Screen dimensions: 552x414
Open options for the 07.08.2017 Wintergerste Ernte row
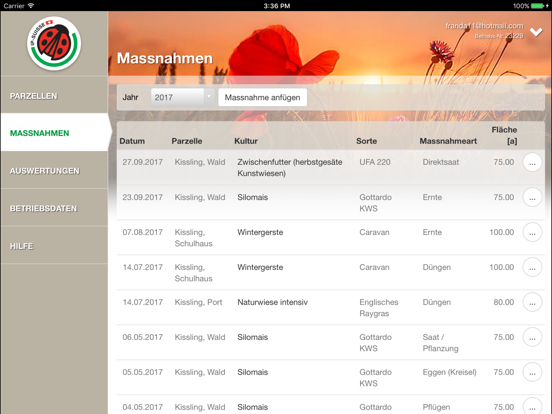[532, 232]
